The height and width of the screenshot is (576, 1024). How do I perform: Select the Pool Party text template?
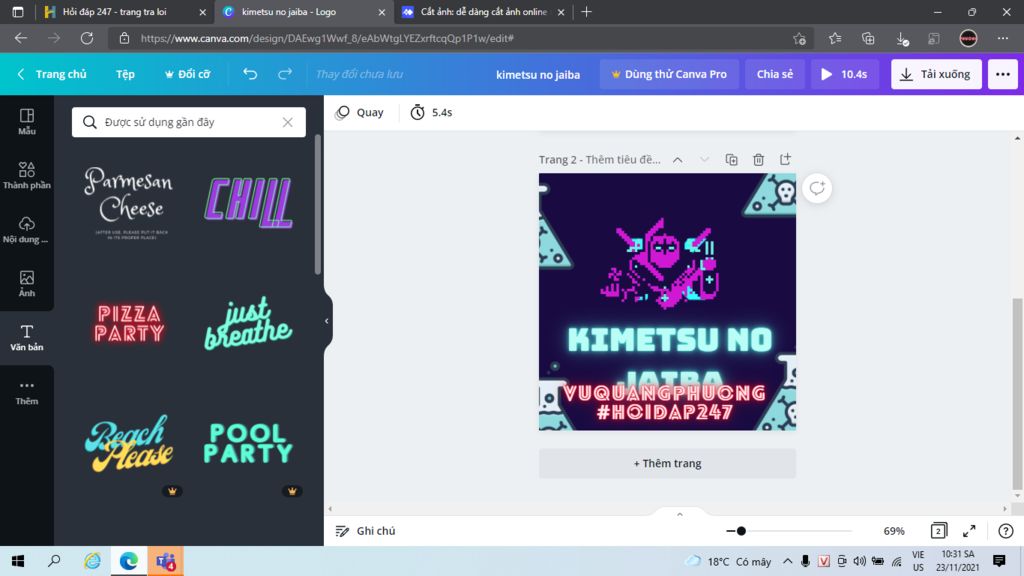click(x=248, y=443)
